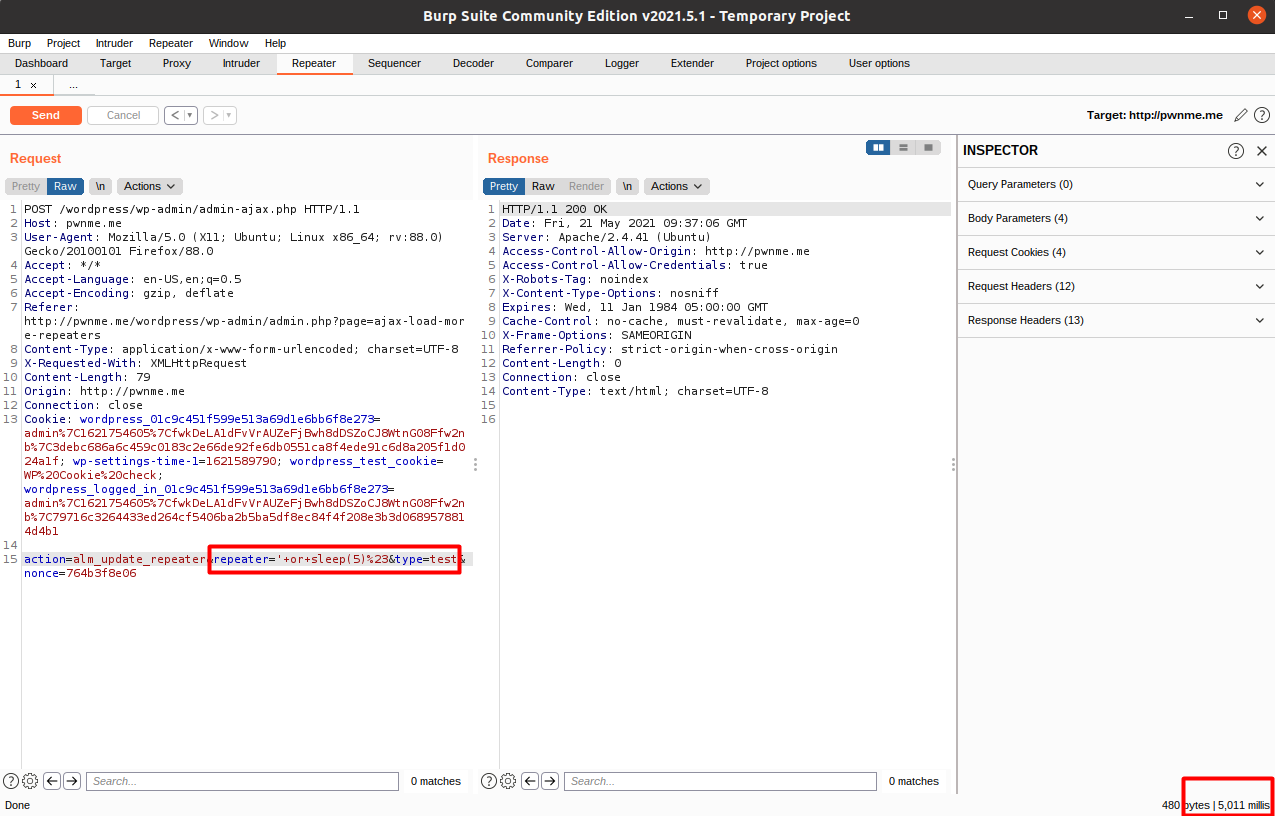The width and height of the screenshot is (1275, 816).
Task: Go to next match in response search
Action: (x=550, y=781)
